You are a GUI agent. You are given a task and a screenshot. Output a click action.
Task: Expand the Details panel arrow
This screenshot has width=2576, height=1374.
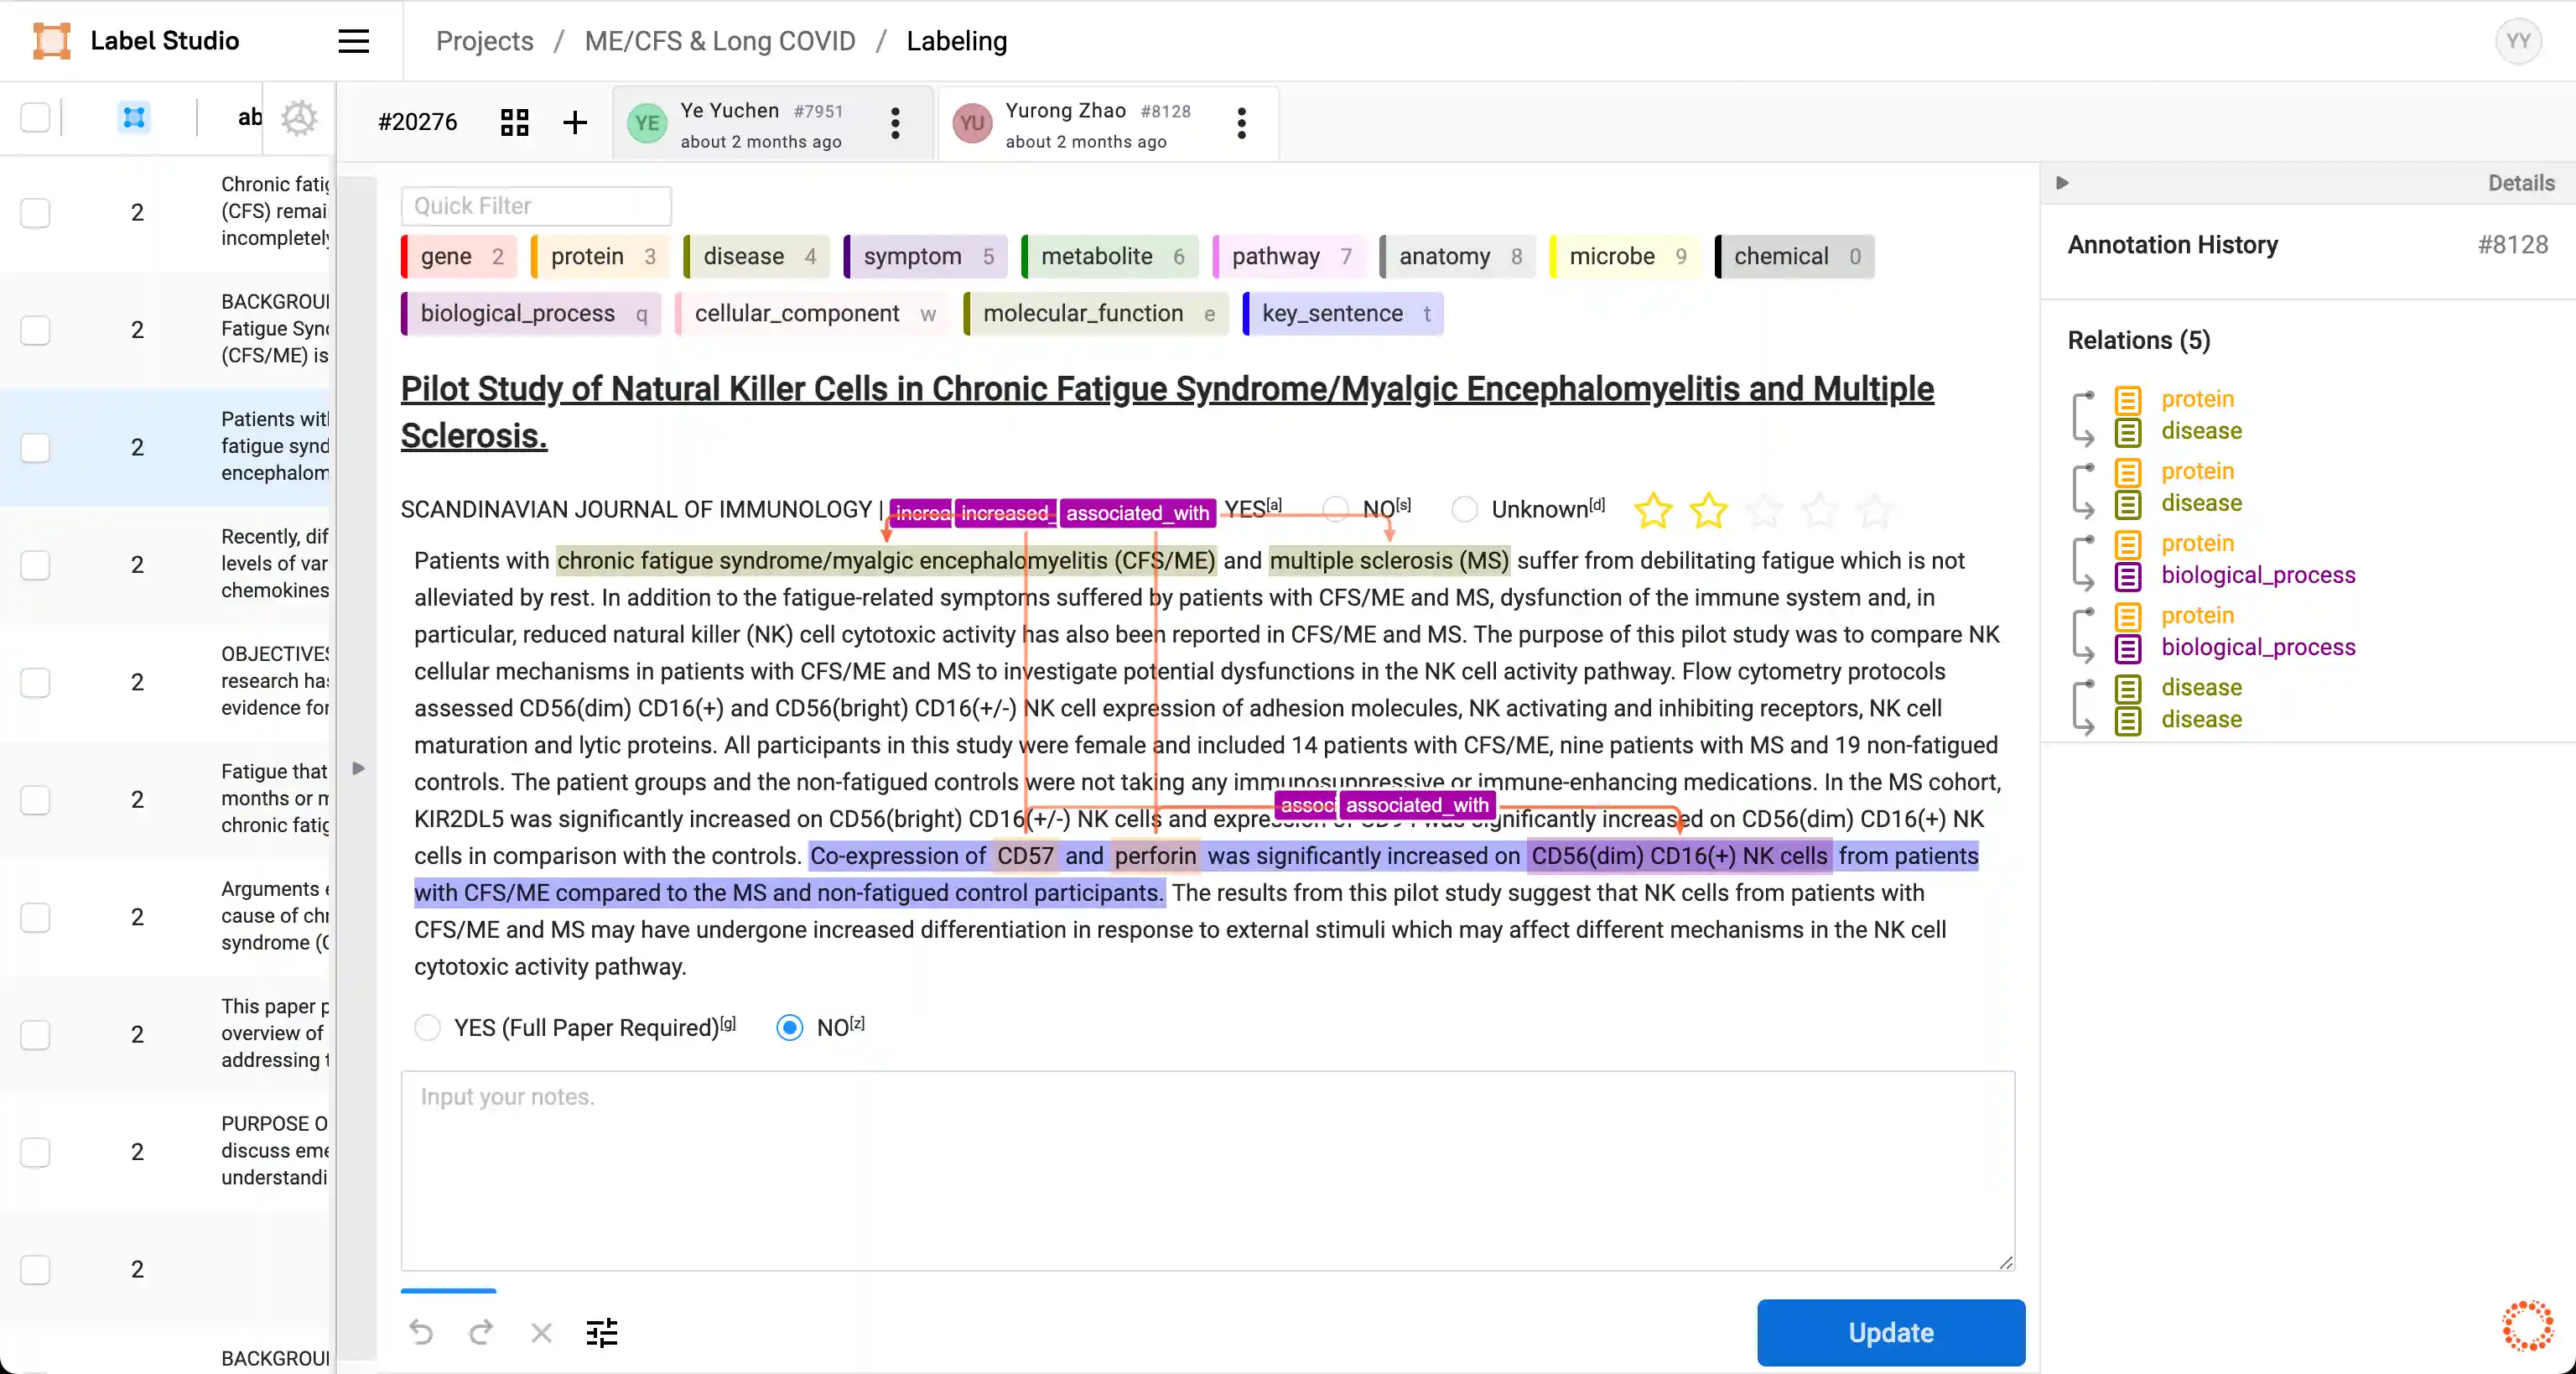click(2061, 182)
